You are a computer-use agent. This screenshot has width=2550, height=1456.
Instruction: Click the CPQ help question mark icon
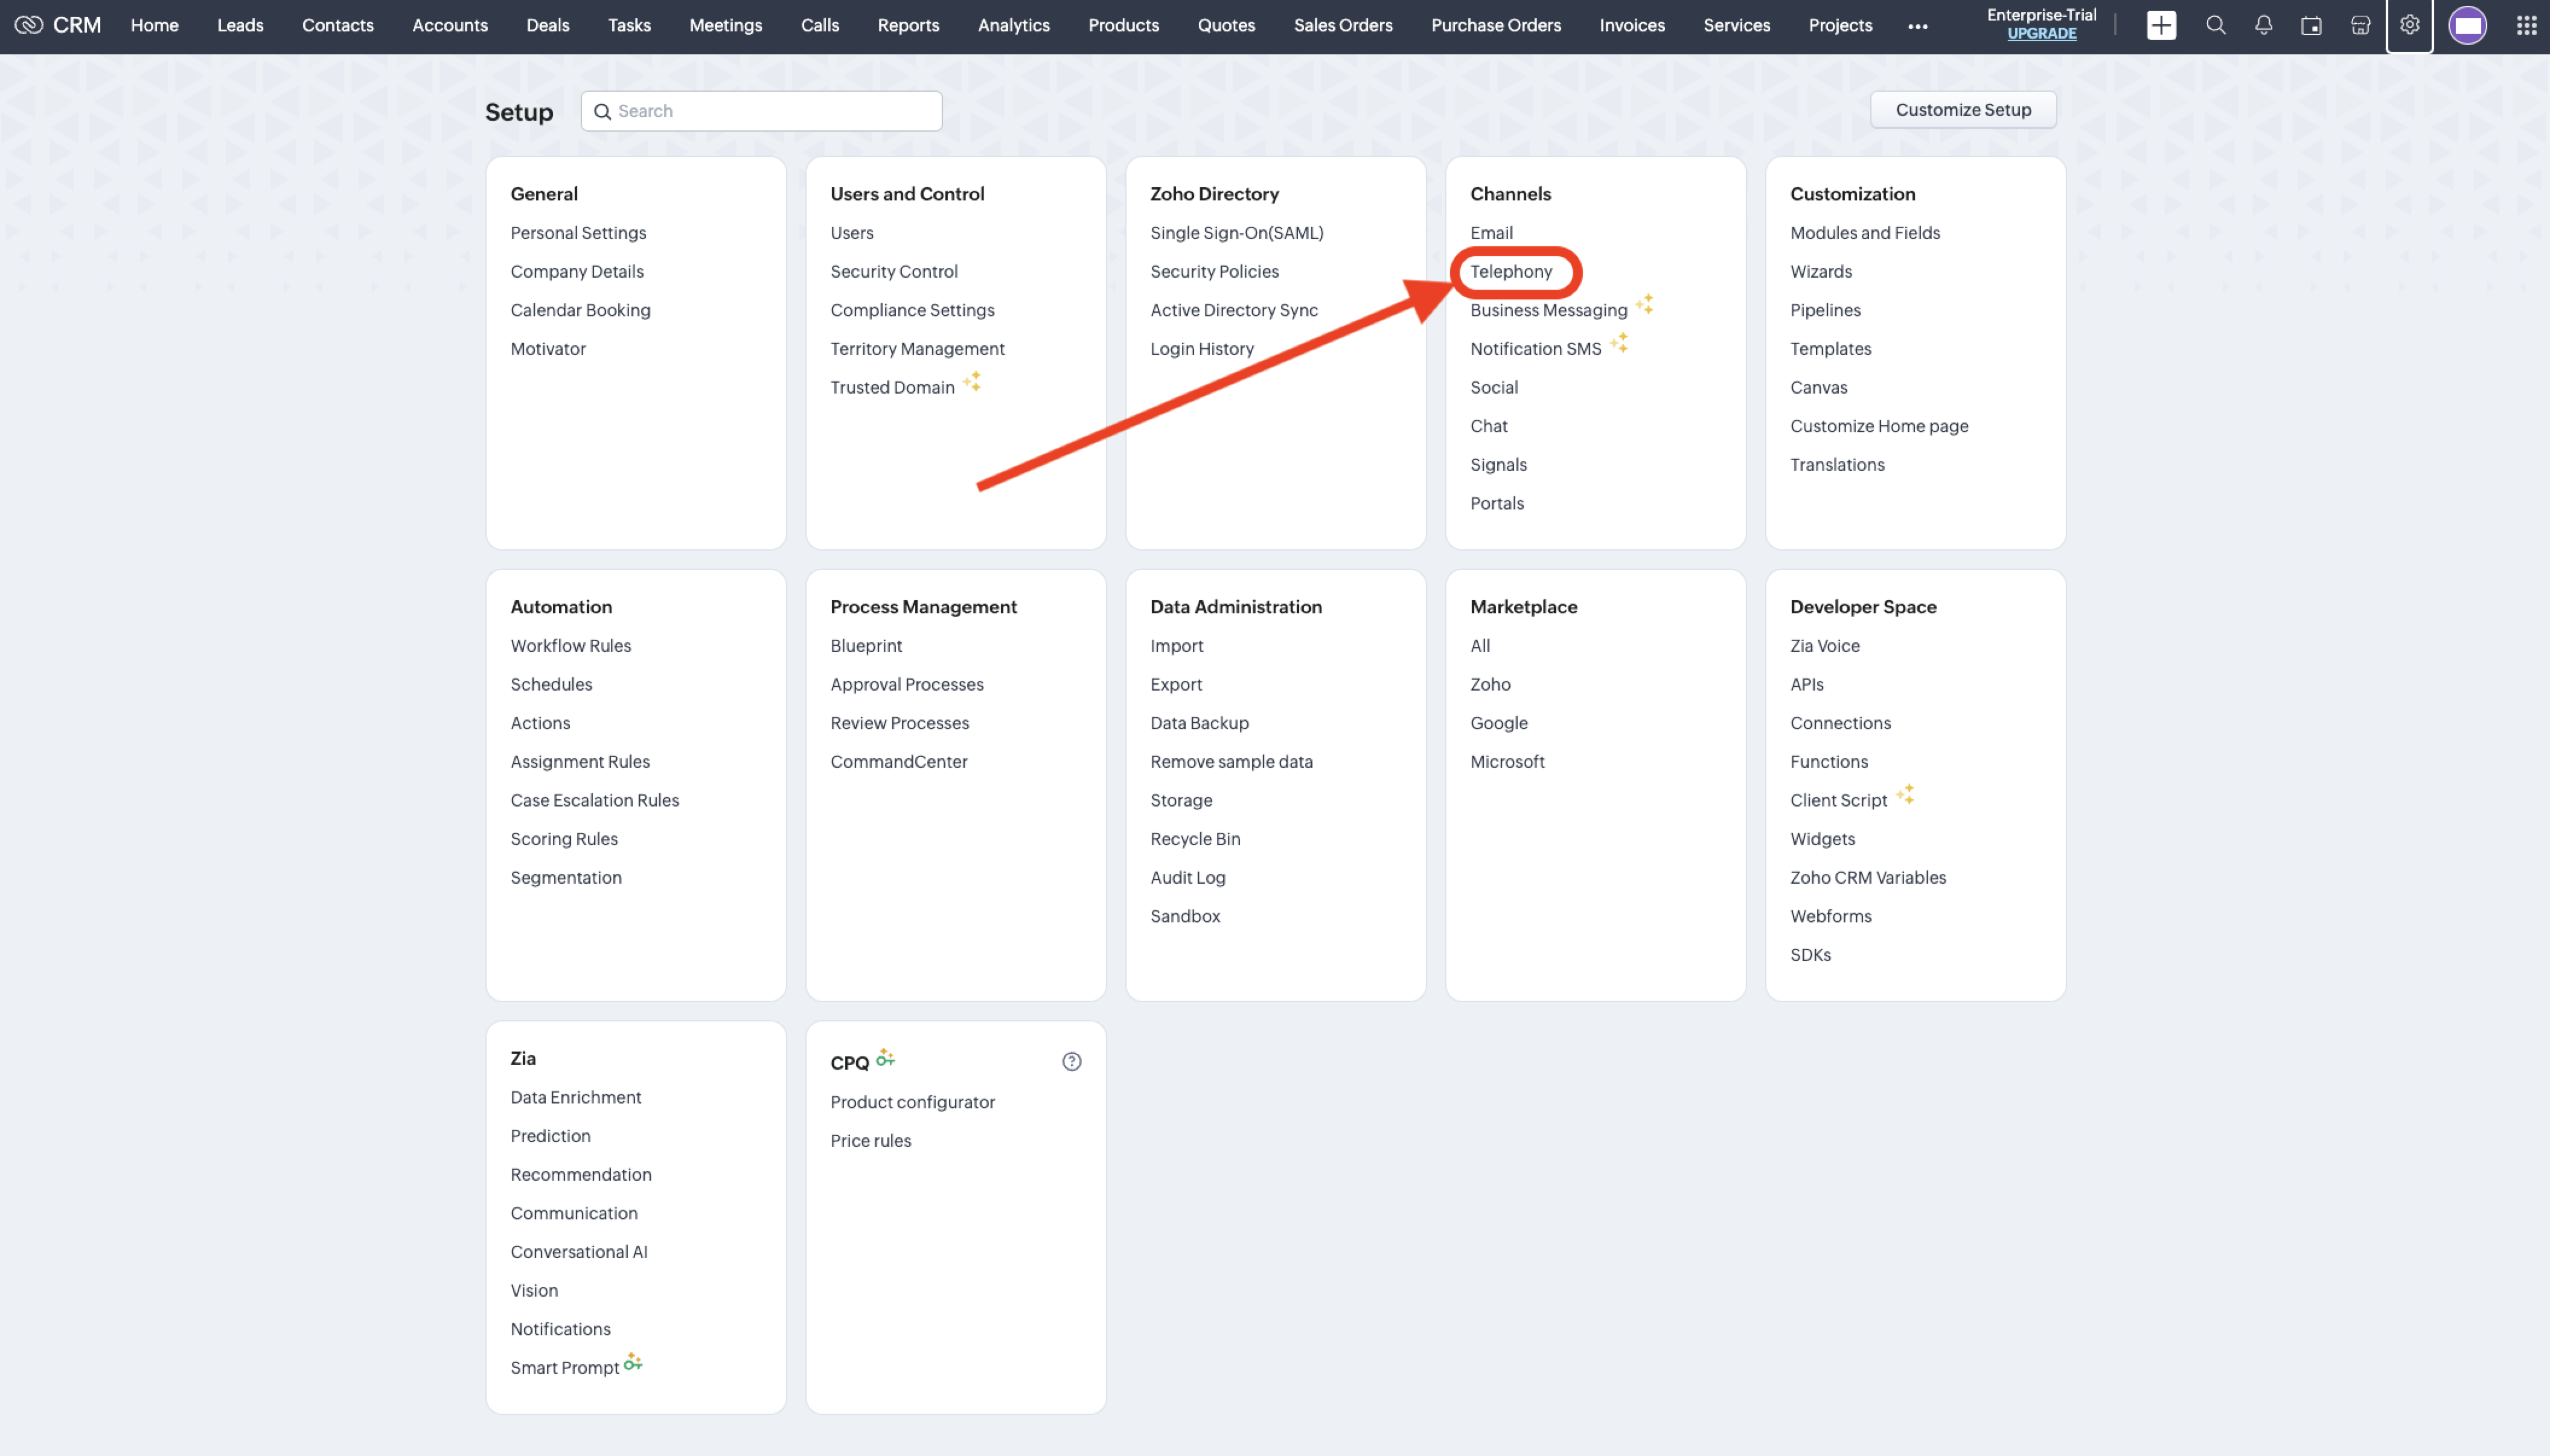pos(1071,1061)
